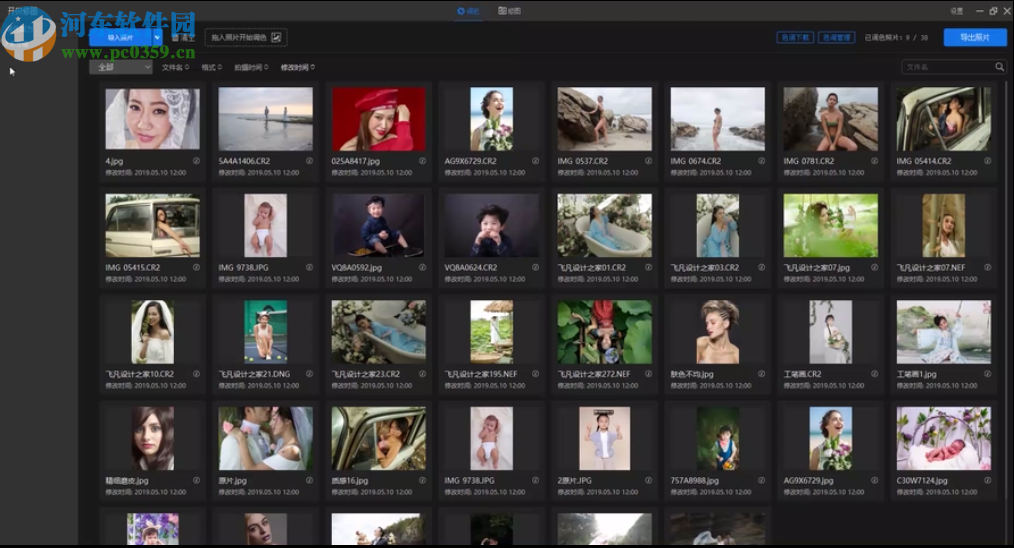
Task: Toggle sort by format (格式)
Action: click(x=211, y=67)
